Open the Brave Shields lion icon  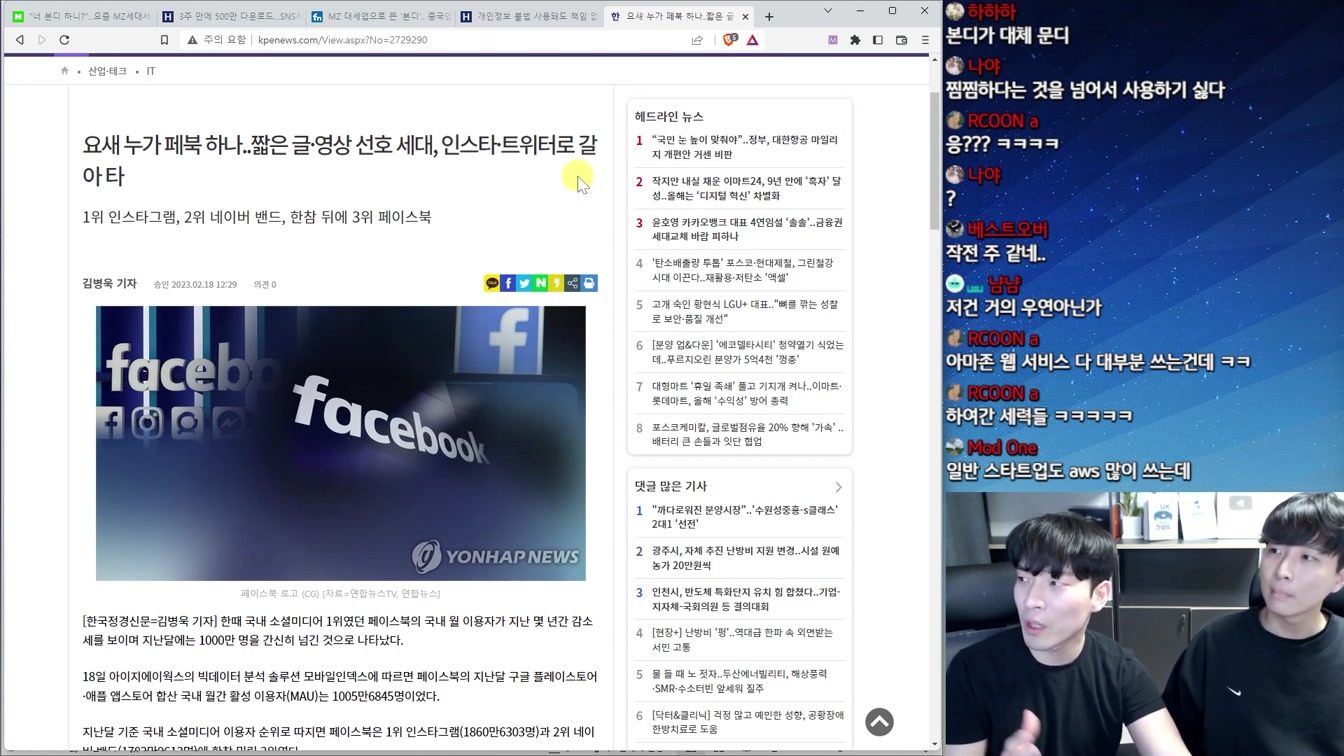click(730, 40)
